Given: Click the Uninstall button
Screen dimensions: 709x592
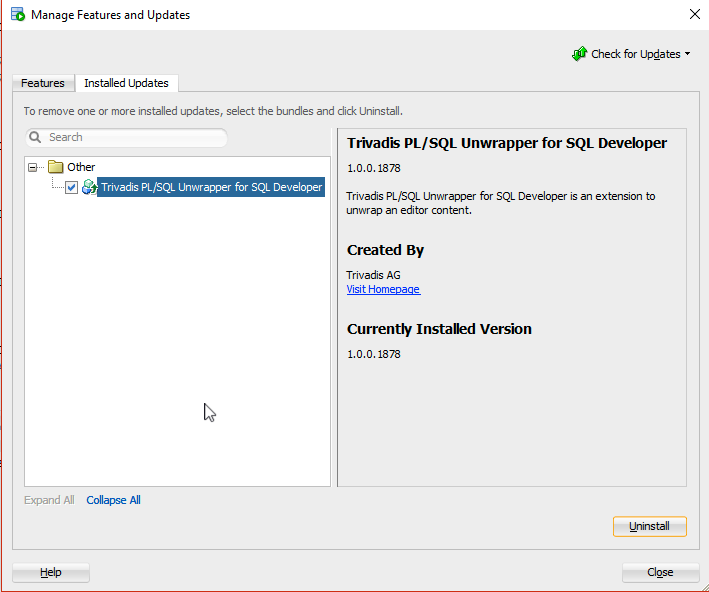Looking at the screenshot, I should coord(649,526).
